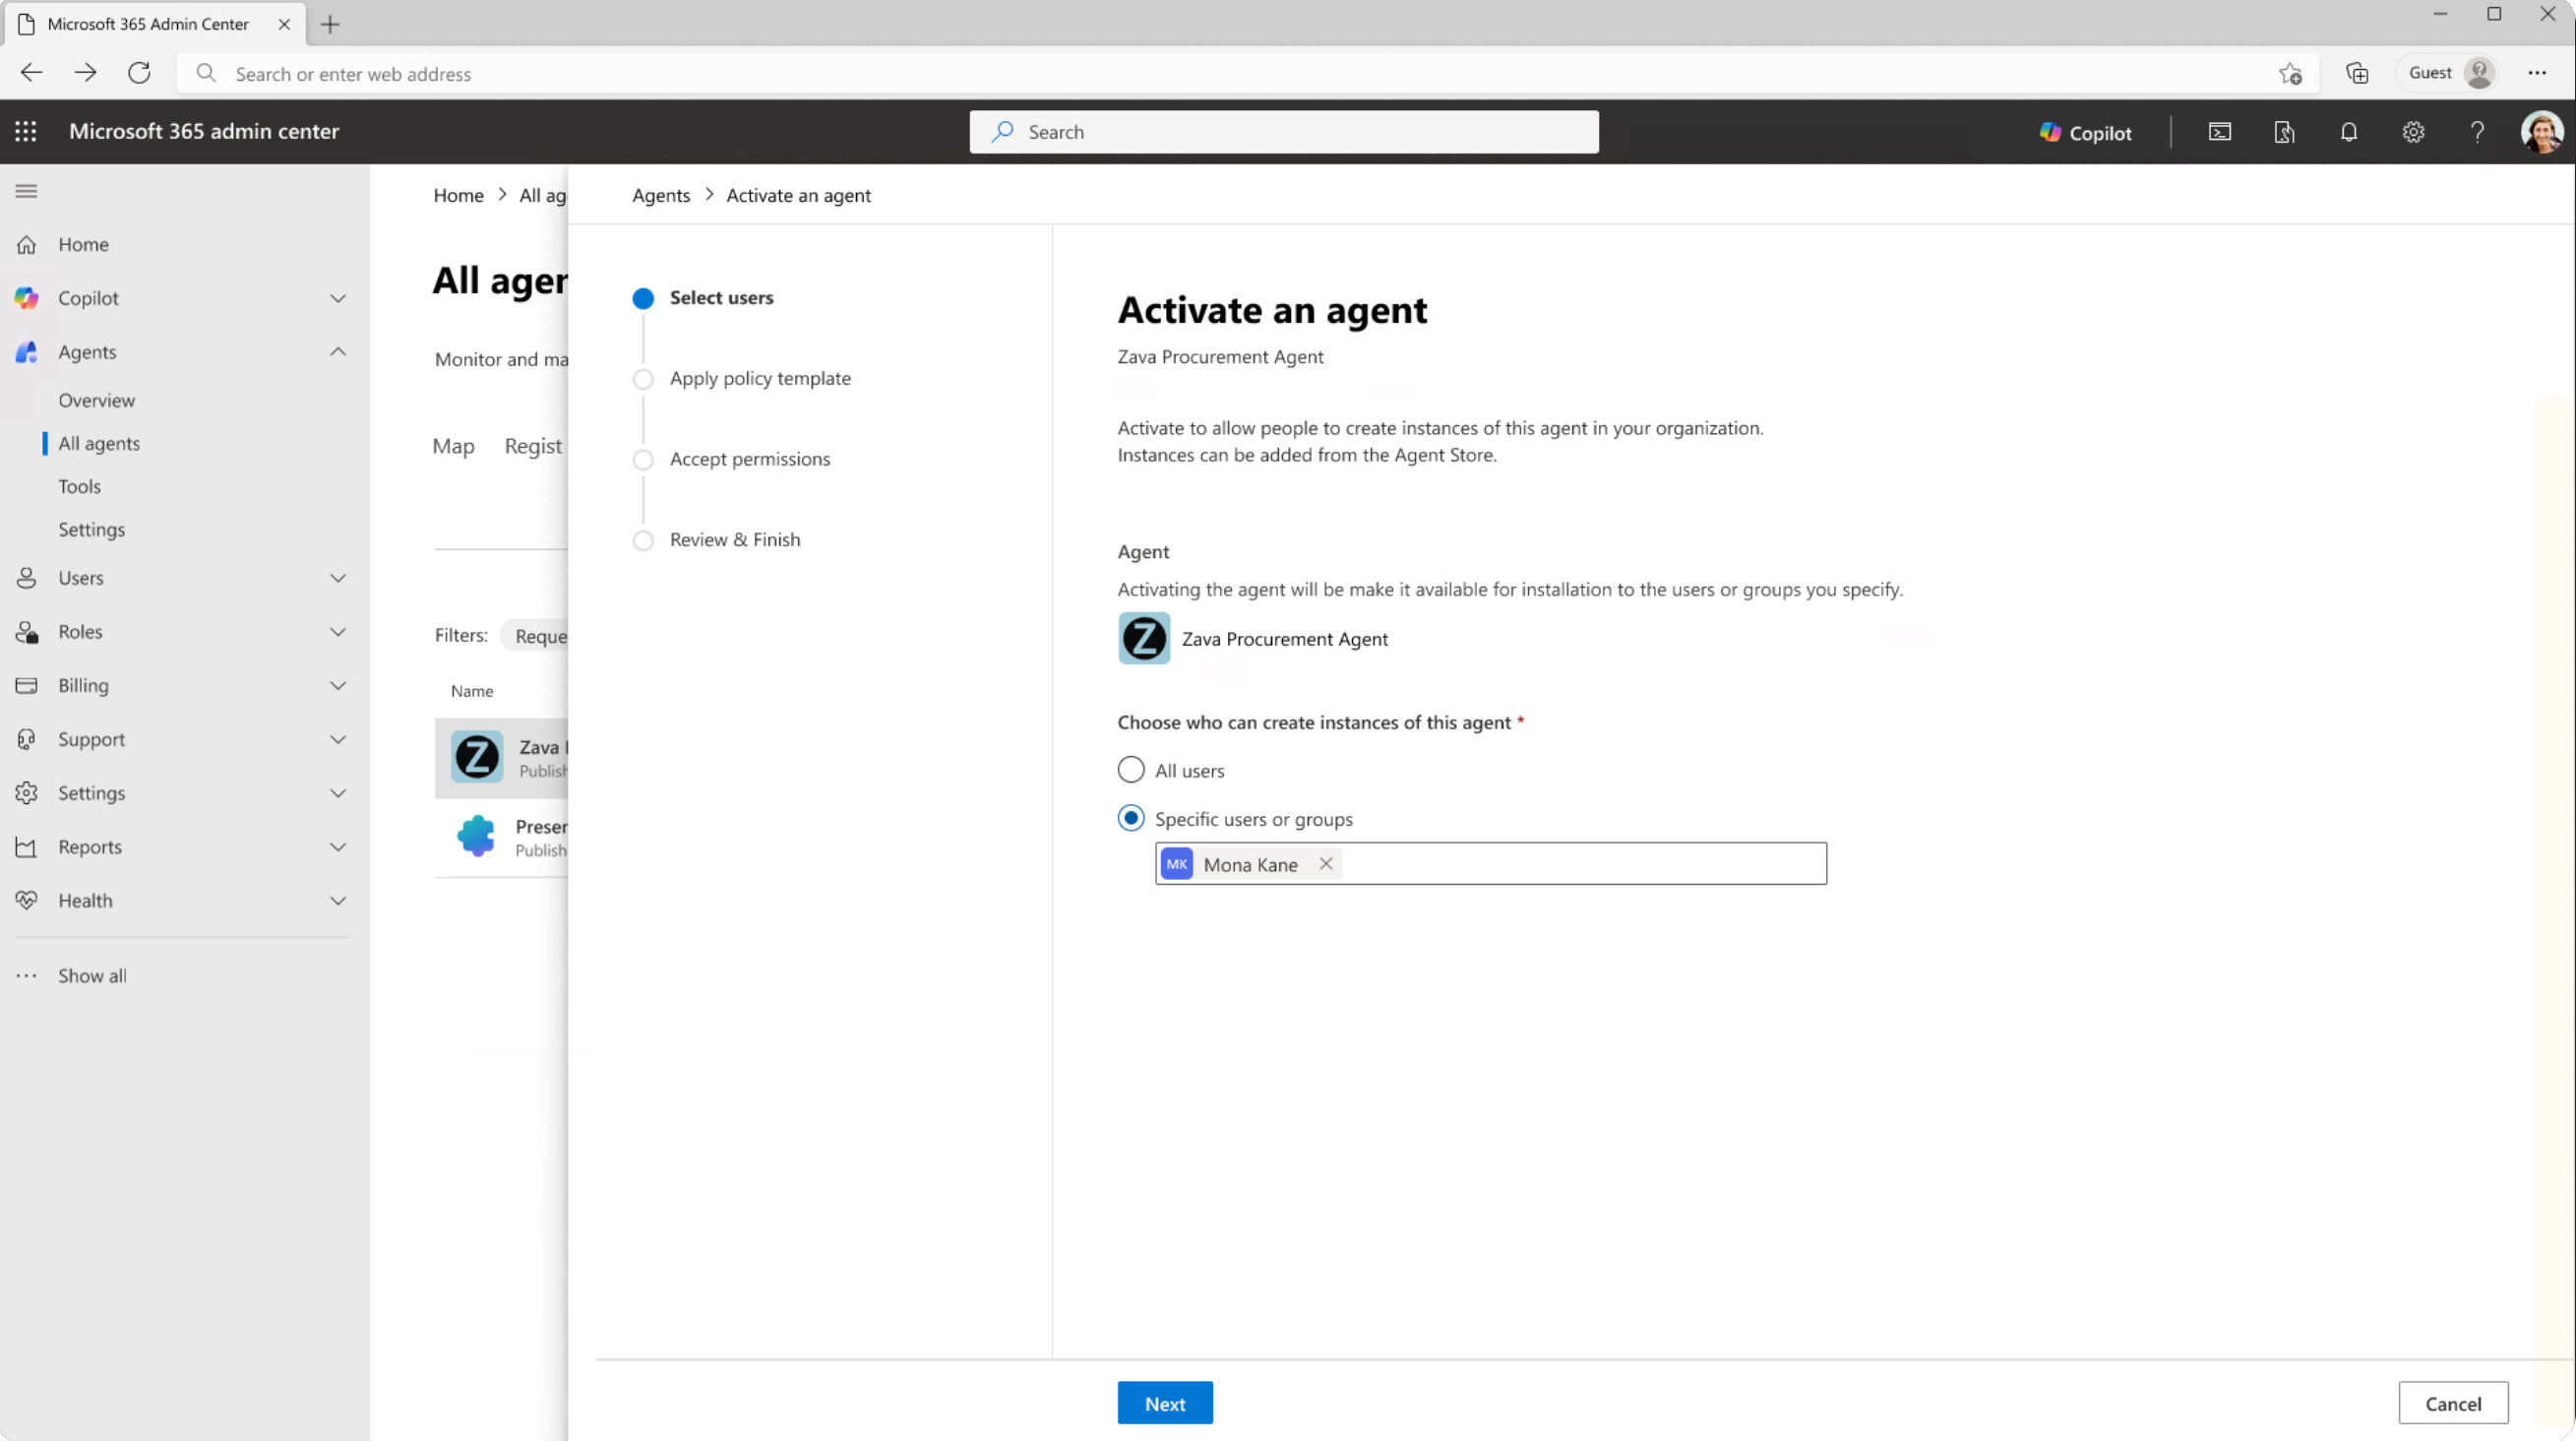This screenshot has height=1441, width=2576.
Task: Open Tools under Agents
Action: 79,487
